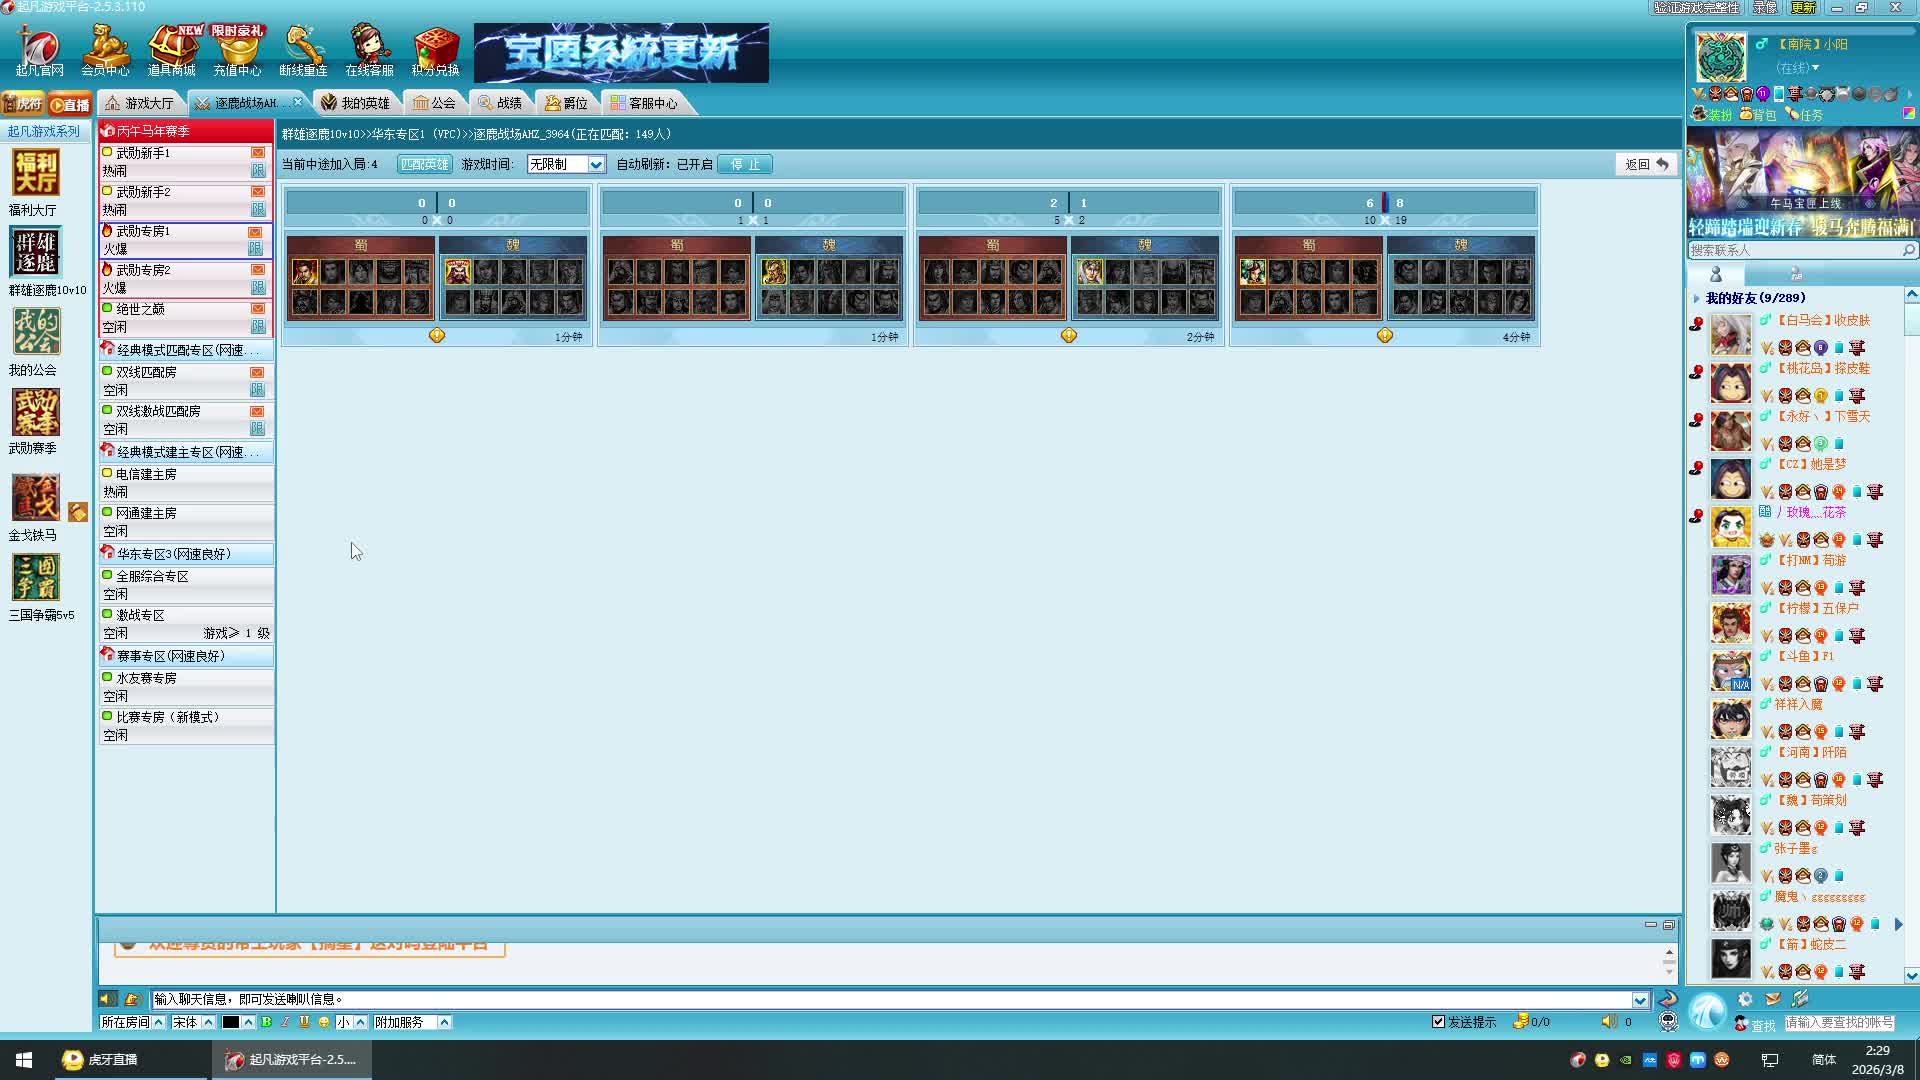Click the black text color swatch

pos(231,1022)
